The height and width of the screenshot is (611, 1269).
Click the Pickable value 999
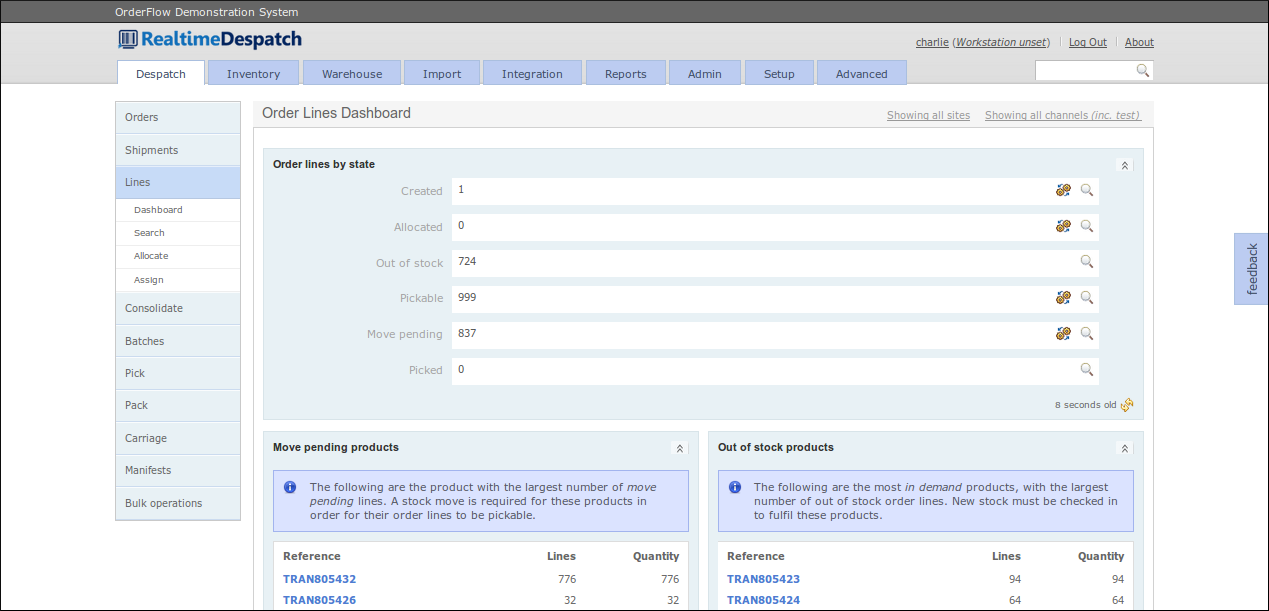coord(467,297)
